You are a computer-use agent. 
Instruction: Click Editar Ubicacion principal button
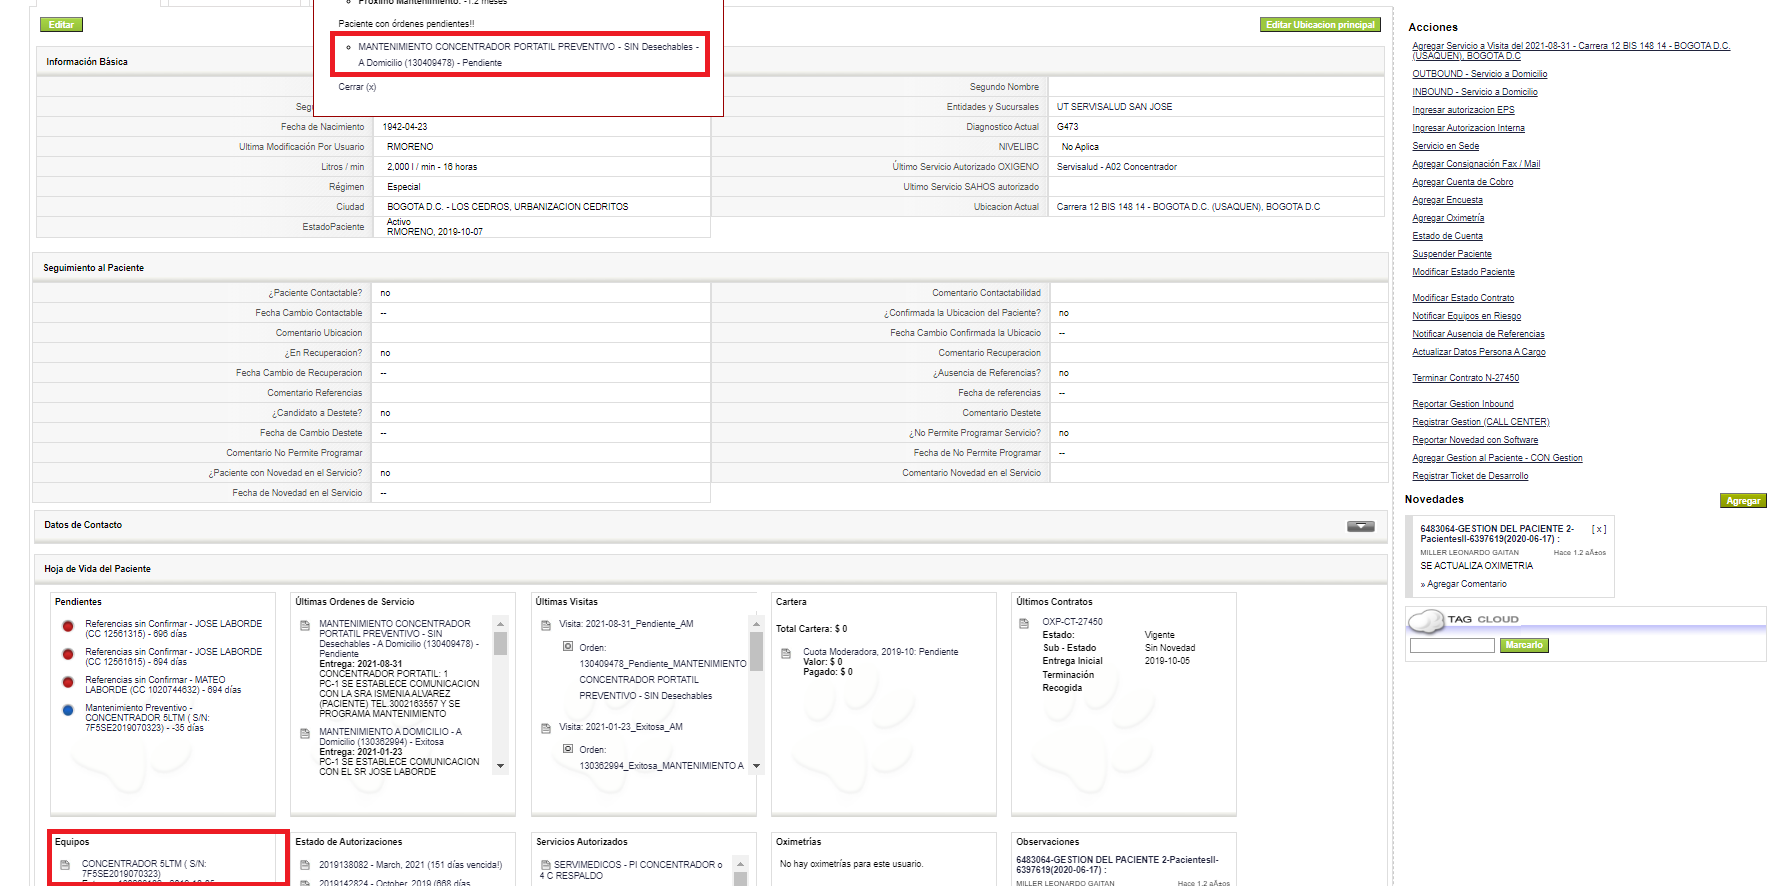(x=1320, y=25)
